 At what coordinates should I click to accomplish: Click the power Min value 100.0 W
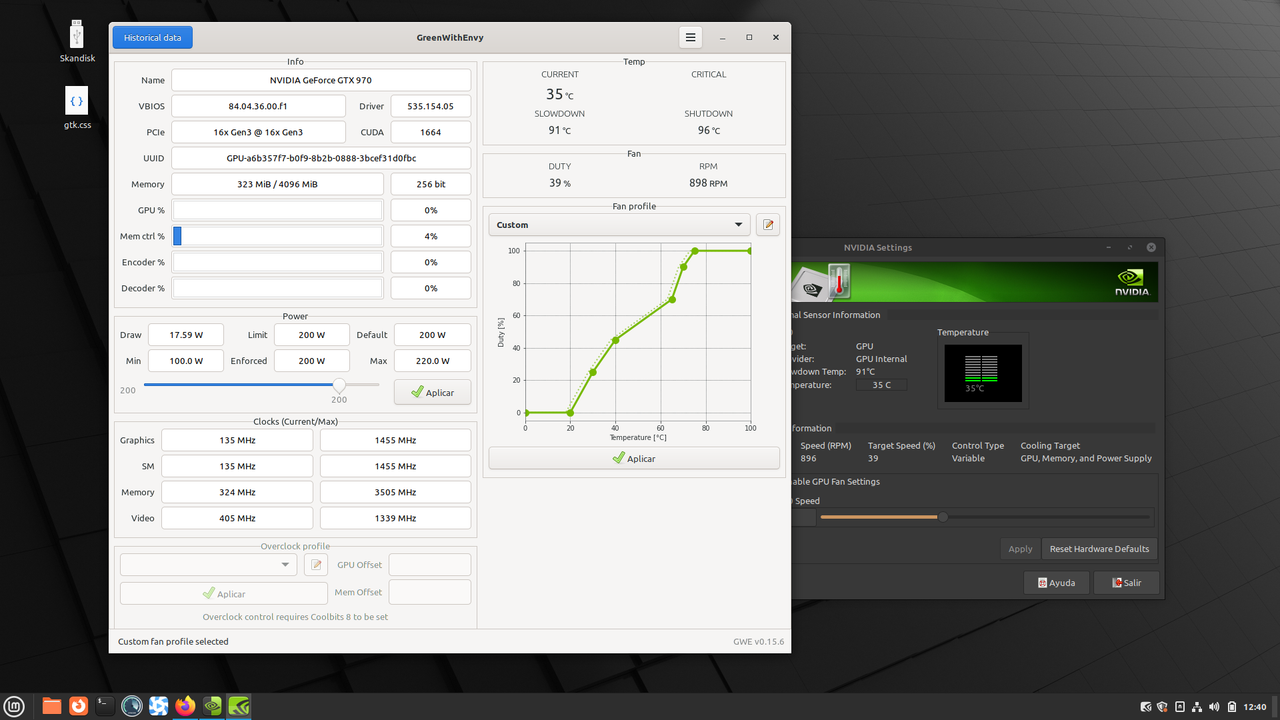(x=186, y=361)
